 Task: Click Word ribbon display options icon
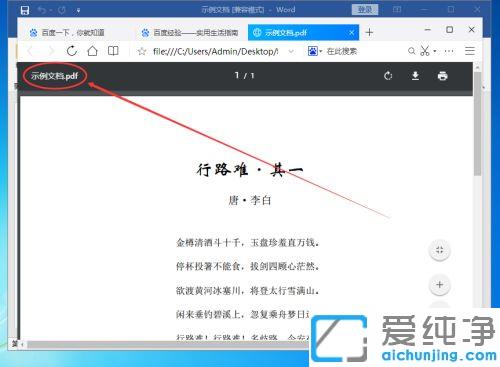[x=397, y=10]
